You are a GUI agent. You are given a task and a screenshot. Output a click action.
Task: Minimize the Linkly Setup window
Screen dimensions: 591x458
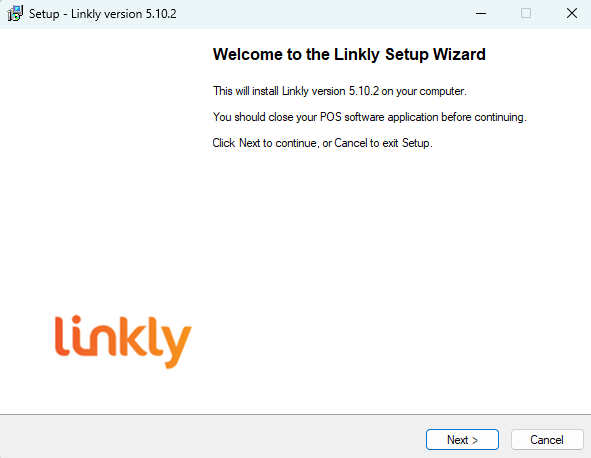pos(481,14)
